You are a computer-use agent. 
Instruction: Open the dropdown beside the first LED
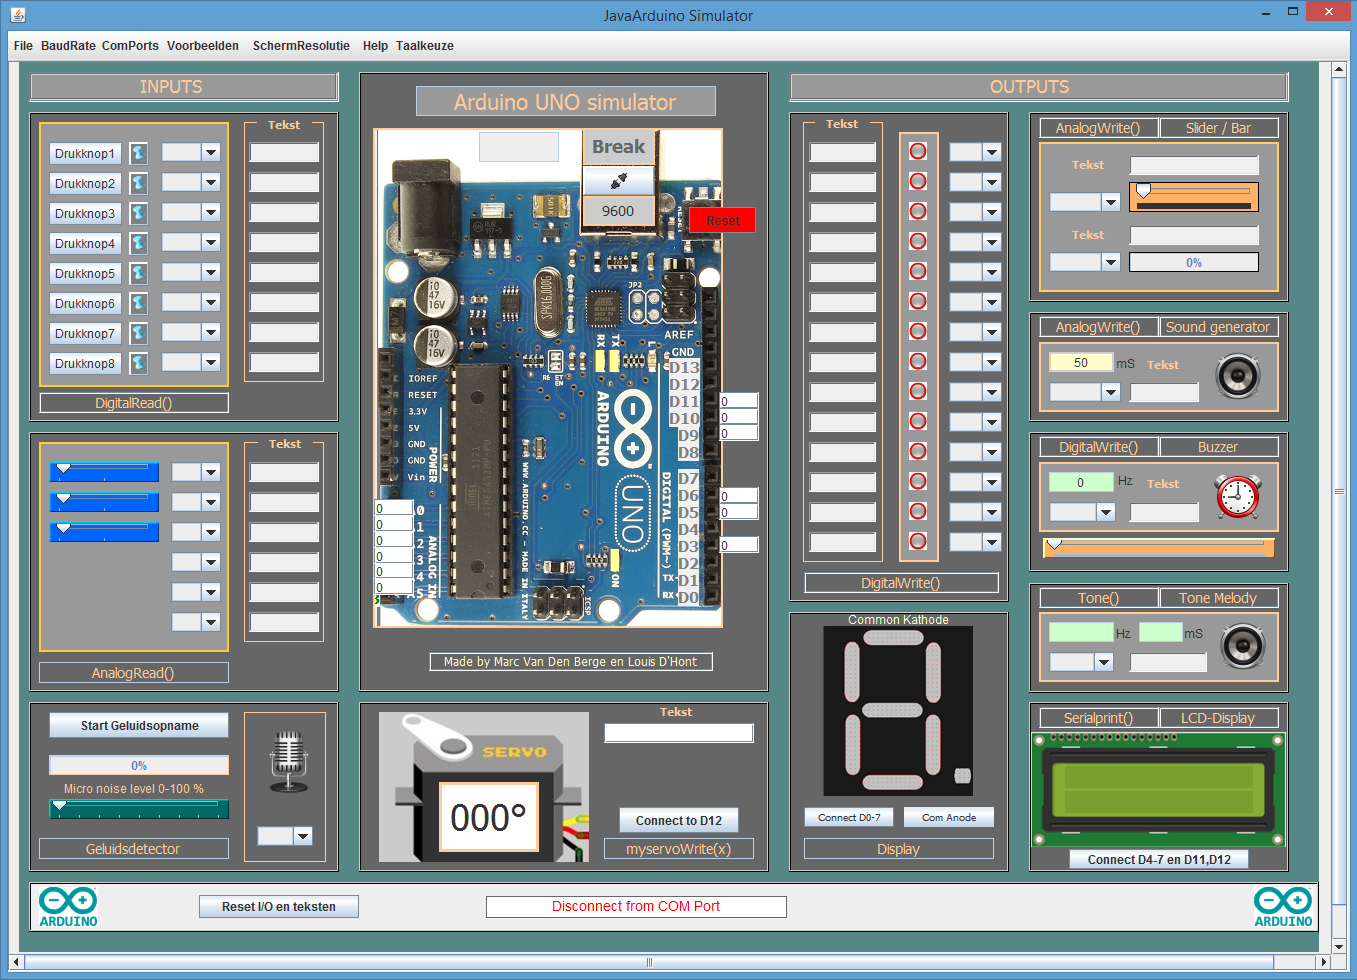(x=991, y=152)
